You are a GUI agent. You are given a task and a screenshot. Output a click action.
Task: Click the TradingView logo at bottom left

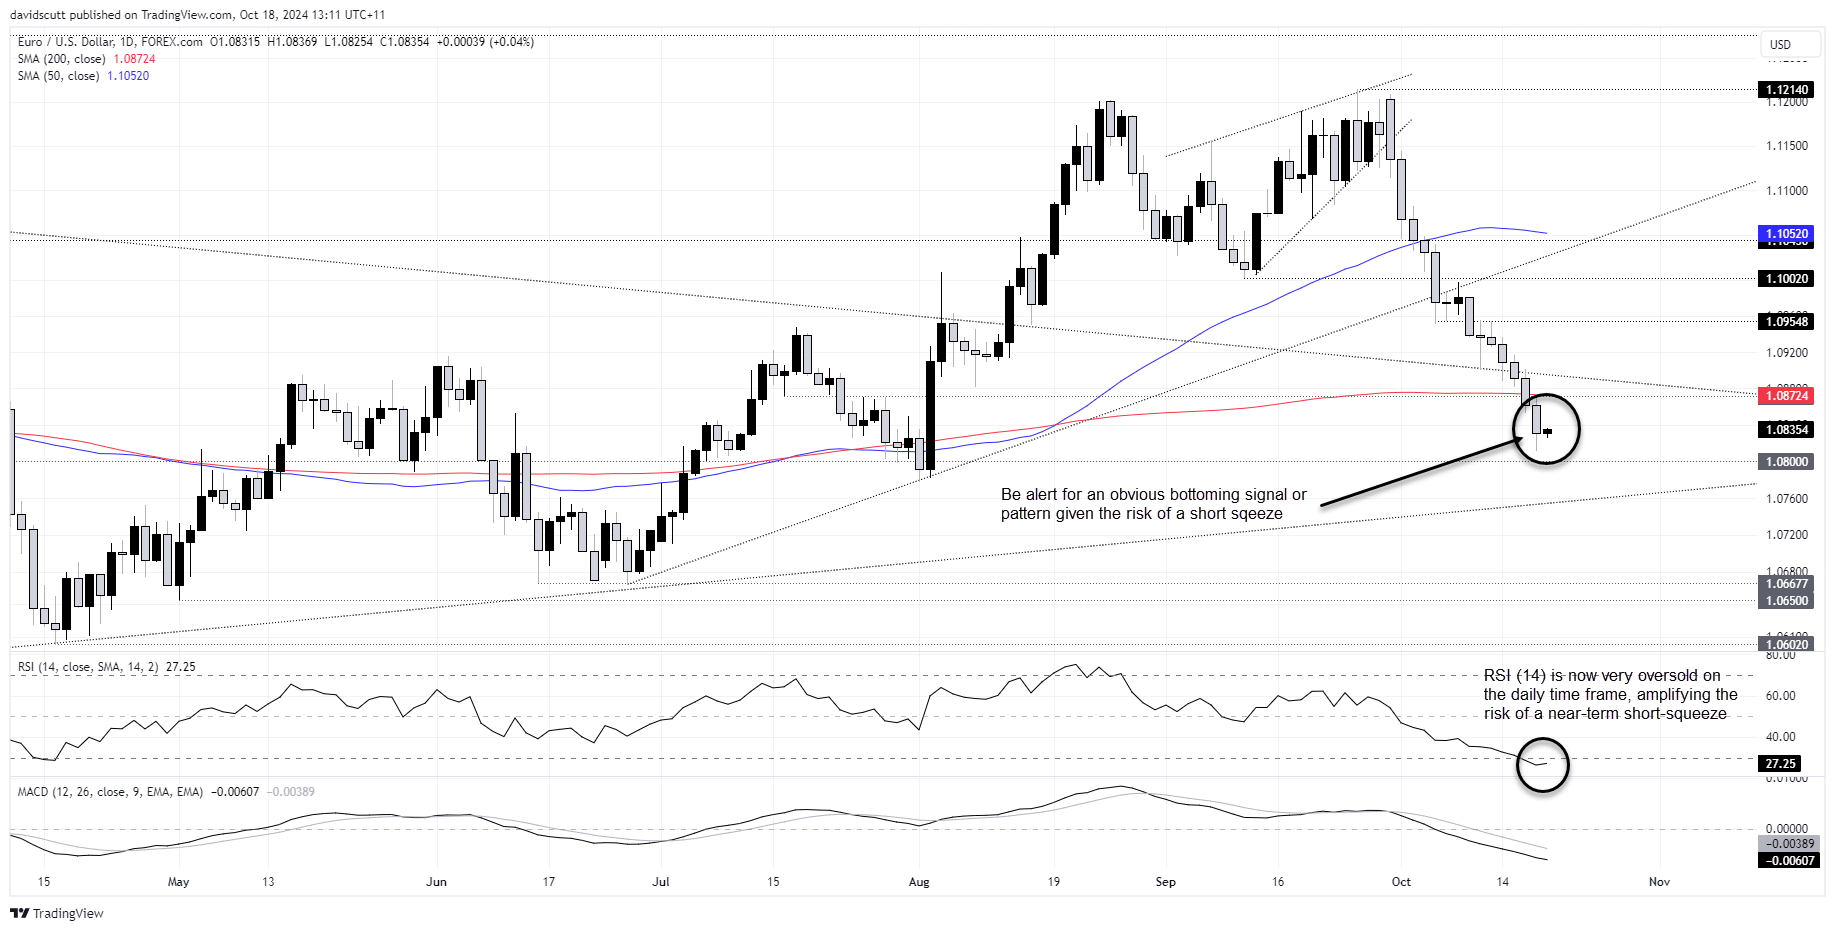pyautogui.click(x=57, y=913)
